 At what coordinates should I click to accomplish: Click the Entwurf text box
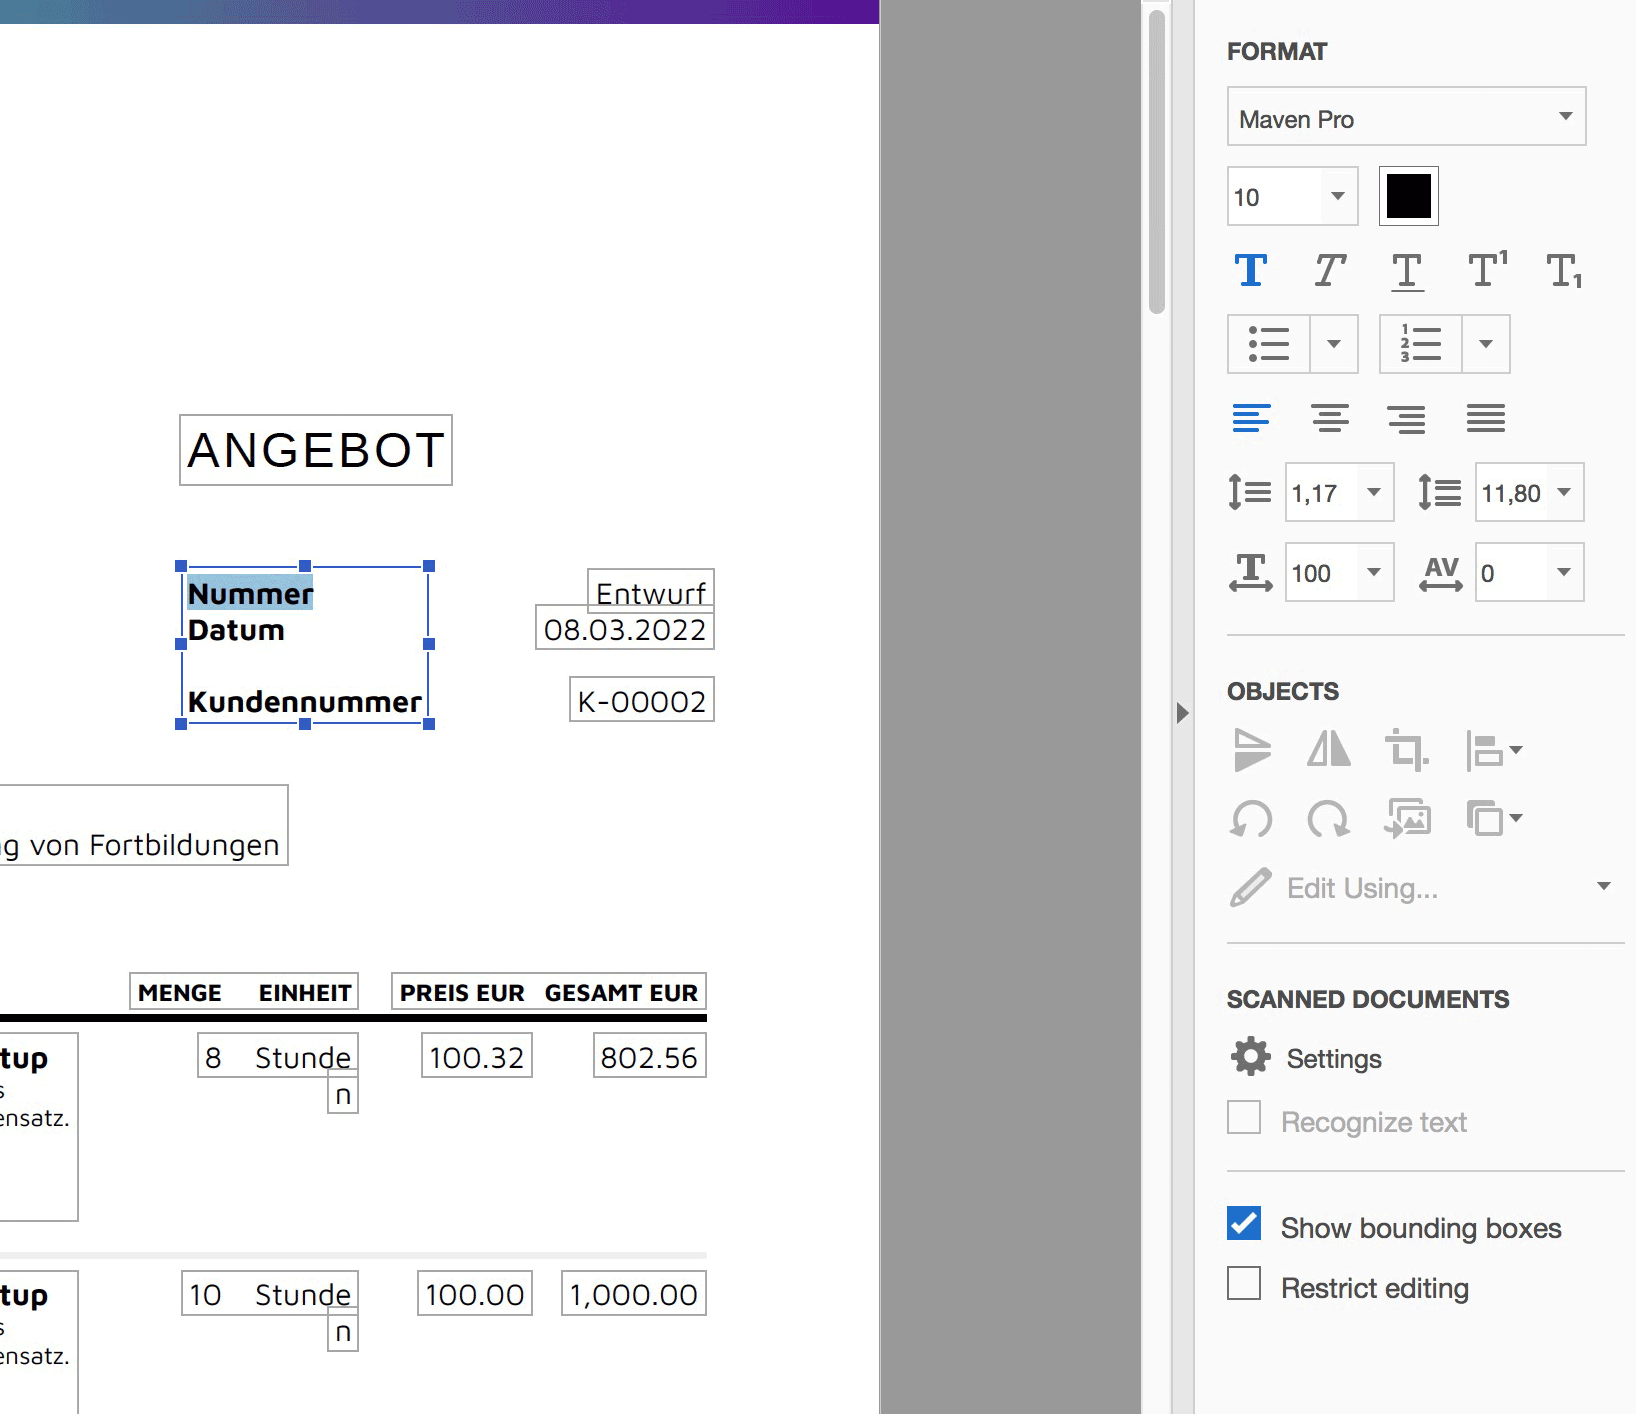click(651, 592)
